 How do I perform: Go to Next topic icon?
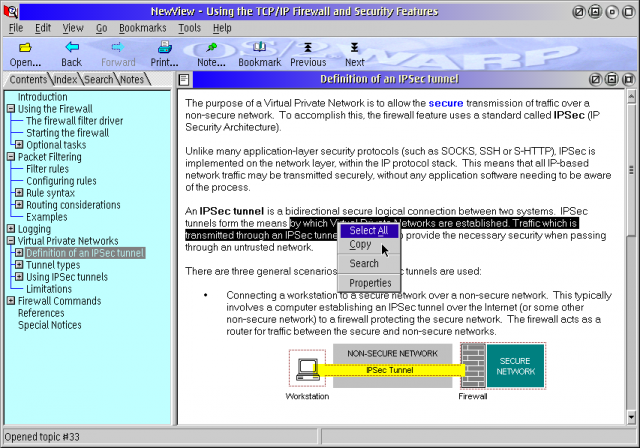[354, 47]
